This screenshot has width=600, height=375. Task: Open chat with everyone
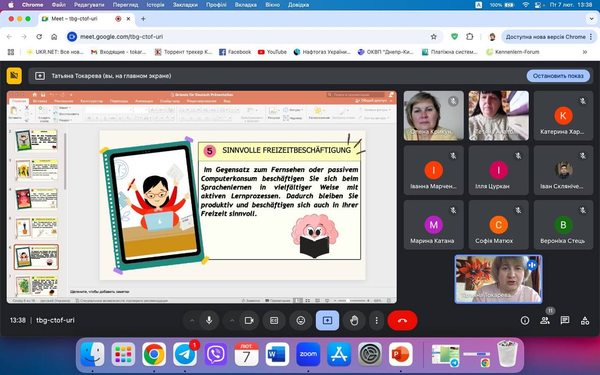pyautogui.click(x=565, y=320)
